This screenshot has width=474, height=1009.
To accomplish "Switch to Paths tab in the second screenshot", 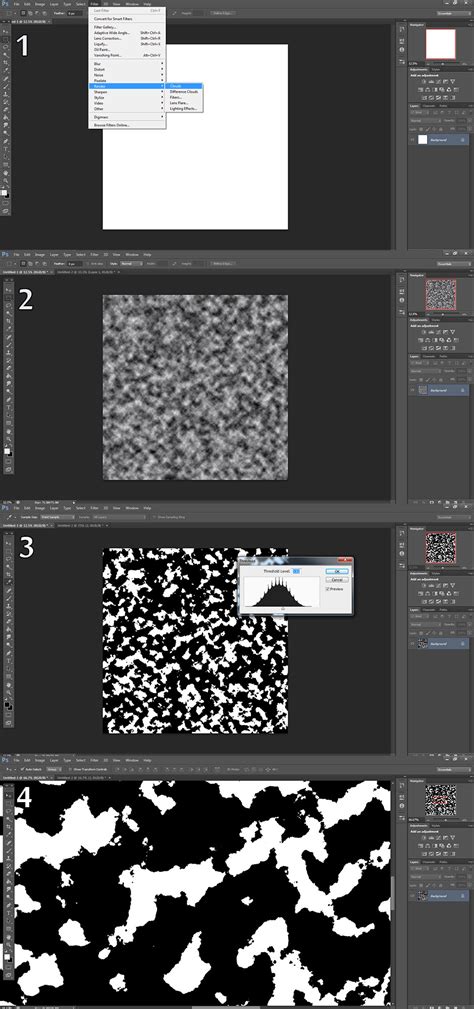I will tap(443, 356).
